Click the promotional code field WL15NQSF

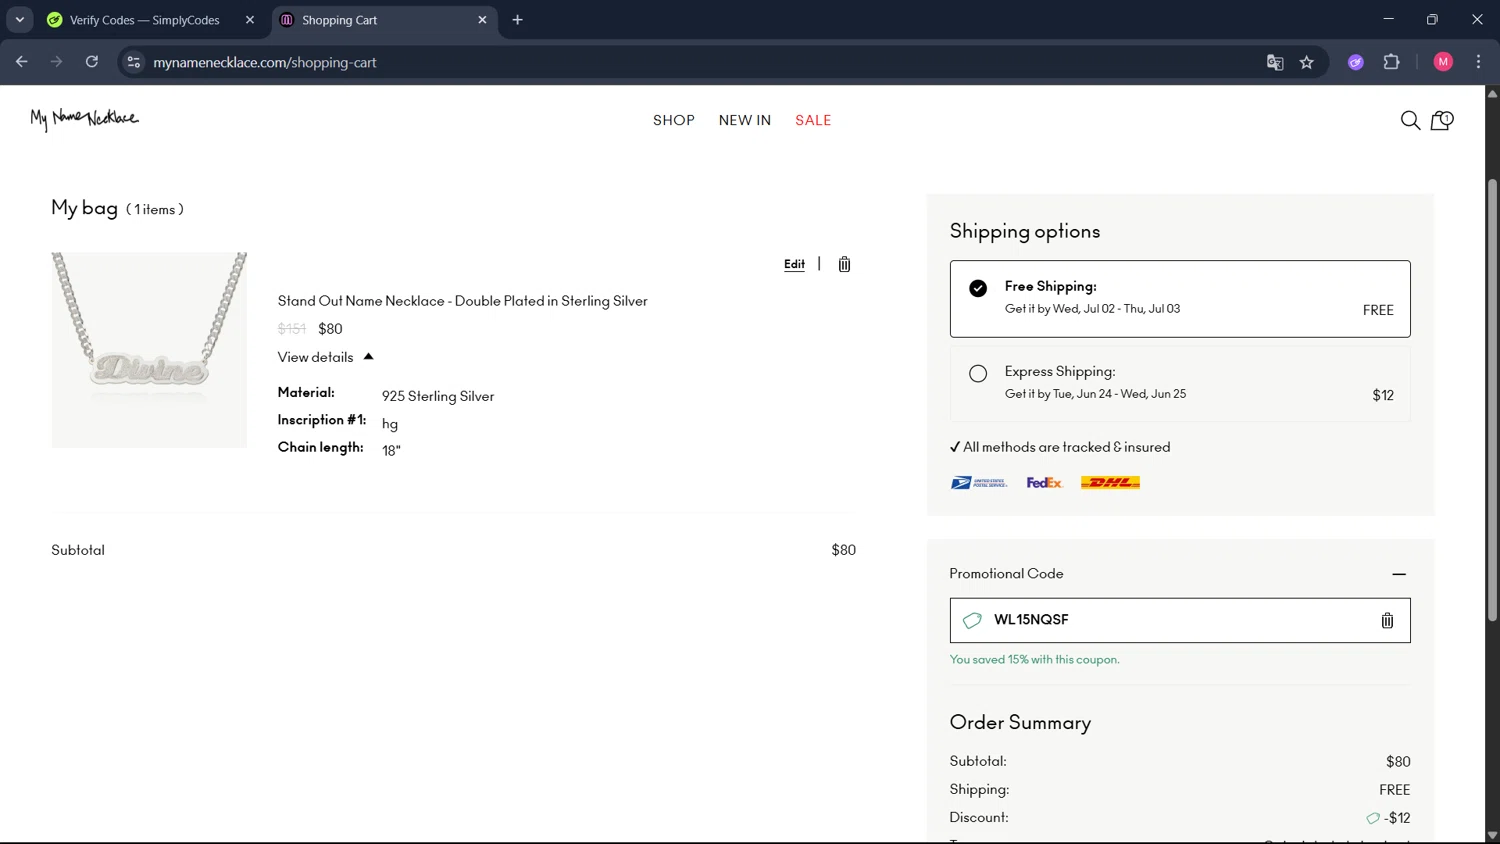click(x=1180, y=620)
